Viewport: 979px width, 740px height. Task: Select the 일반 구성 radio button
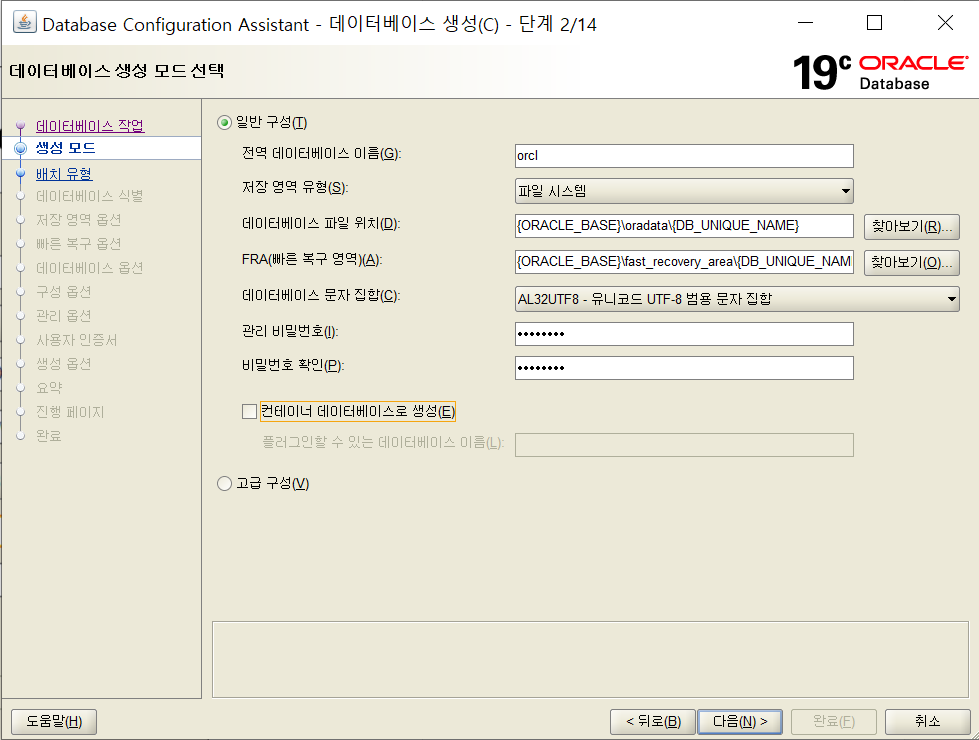224,122
